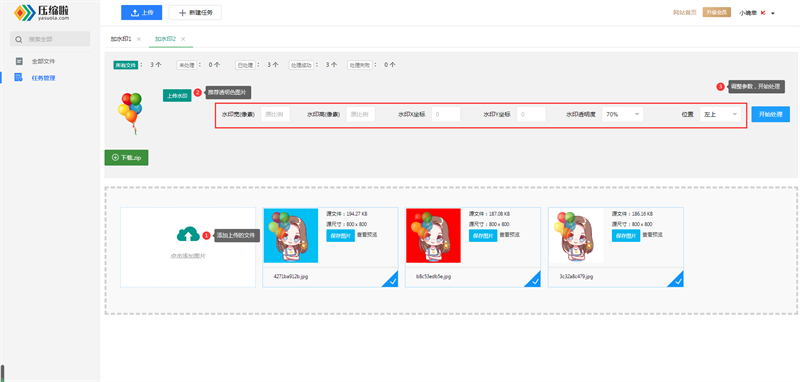This screenshot has width=800, height=382.
Task: Open 全部文件 in the sidebar
Action: [x=43, y=61]
